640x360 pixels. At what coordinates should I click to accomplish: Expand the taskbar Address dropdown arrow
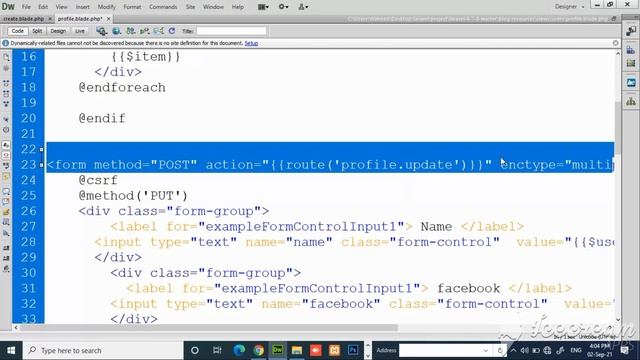485,351
